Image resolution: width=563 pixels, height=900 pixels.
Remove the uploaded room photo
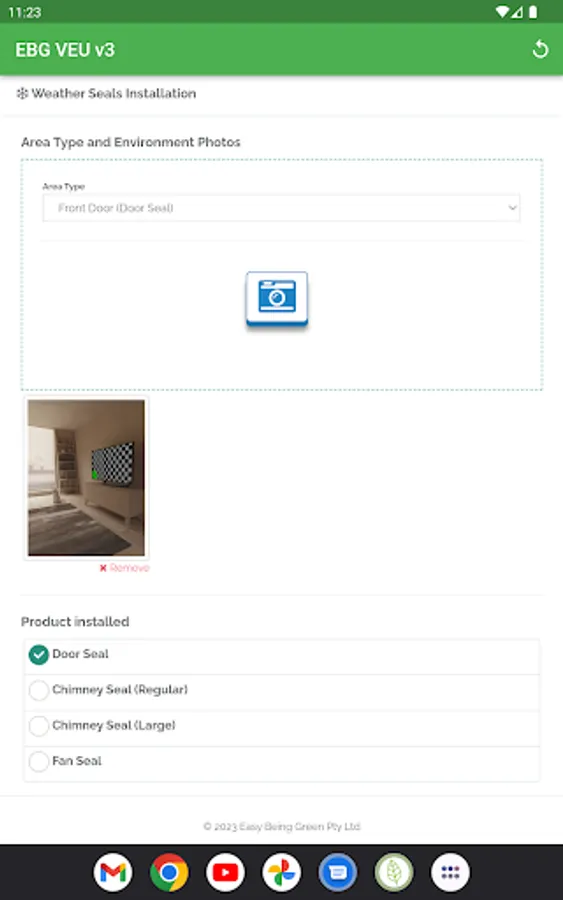click(x=125, y=568)
